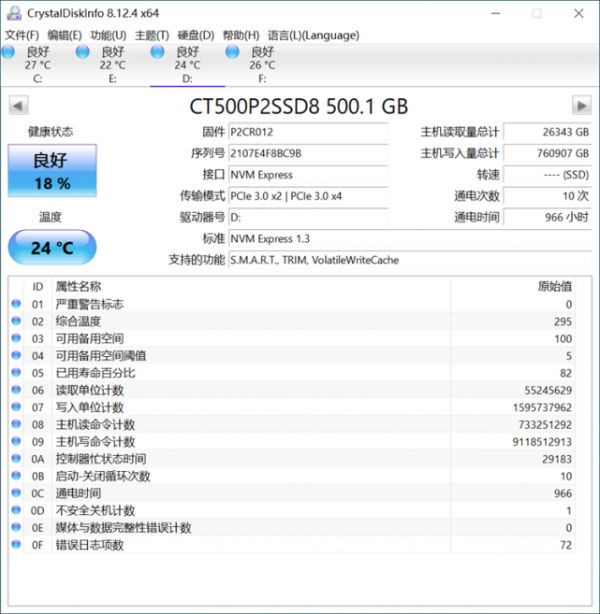Click the power on hours value 966 小时

[x=547, y=217]
